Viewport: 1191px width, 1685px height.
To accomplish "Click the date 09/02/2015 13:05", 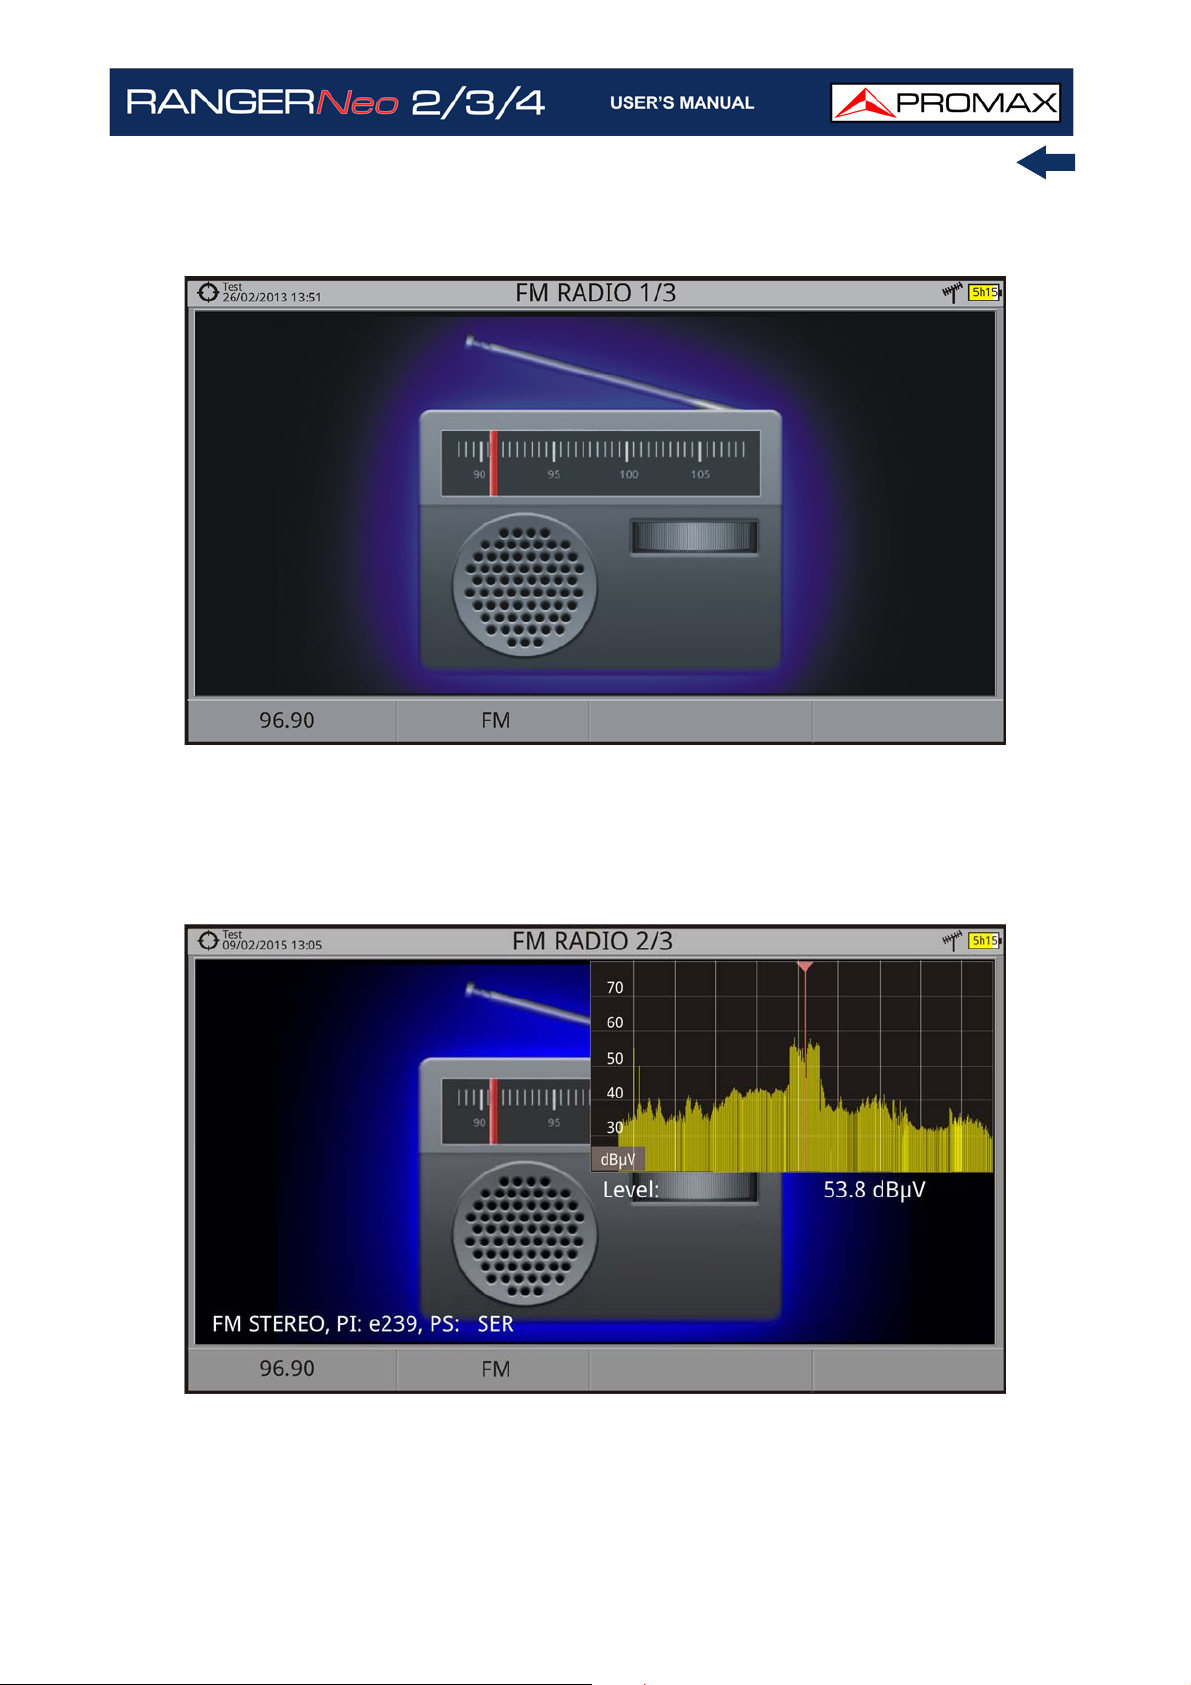I will point(272,945).
